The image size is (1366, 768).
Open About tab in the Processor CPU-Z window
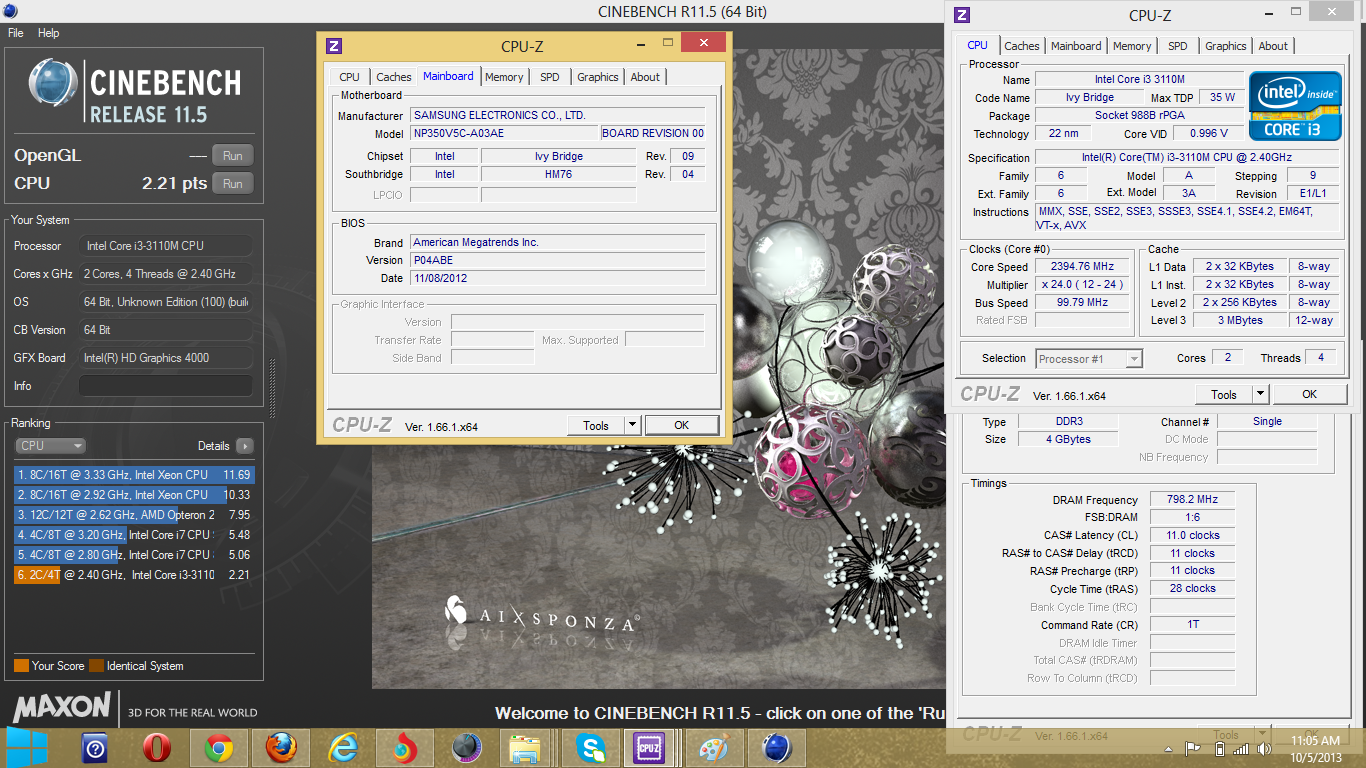tap(1273, 46)
